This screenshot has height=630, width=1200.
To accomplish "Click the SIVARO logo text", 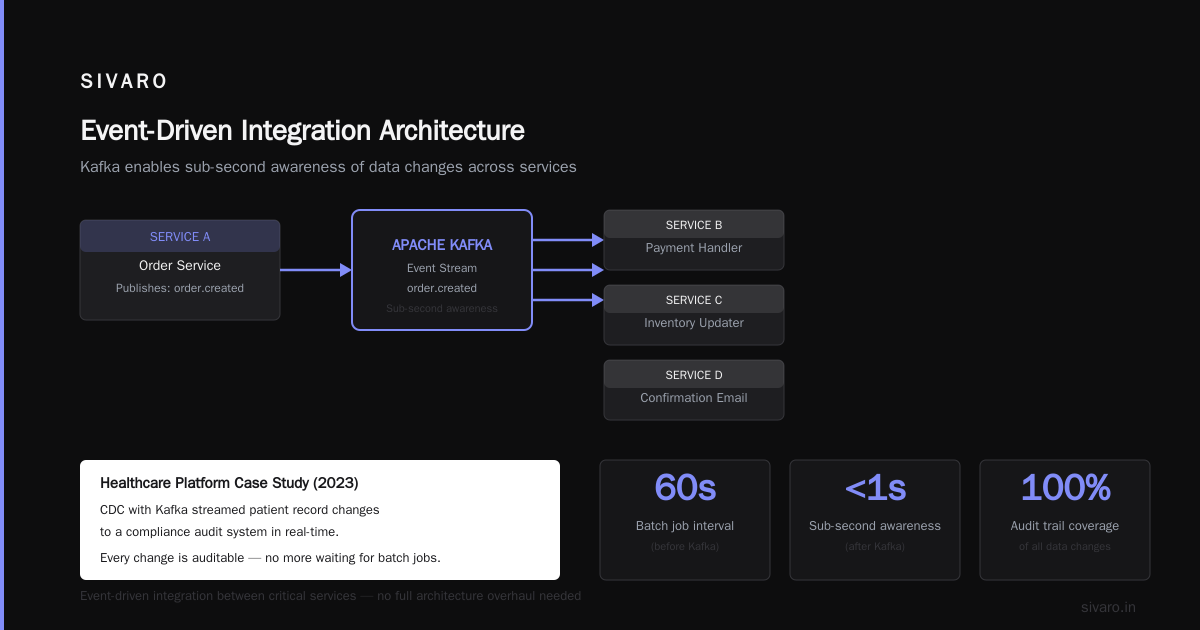I will click(x=124, y=82).
